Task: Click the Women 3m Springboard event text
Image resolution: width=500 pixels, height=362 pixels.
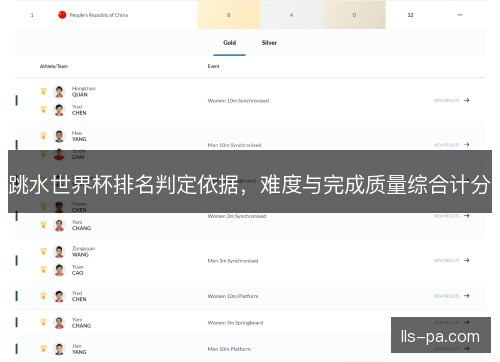Action: [235, 323]
